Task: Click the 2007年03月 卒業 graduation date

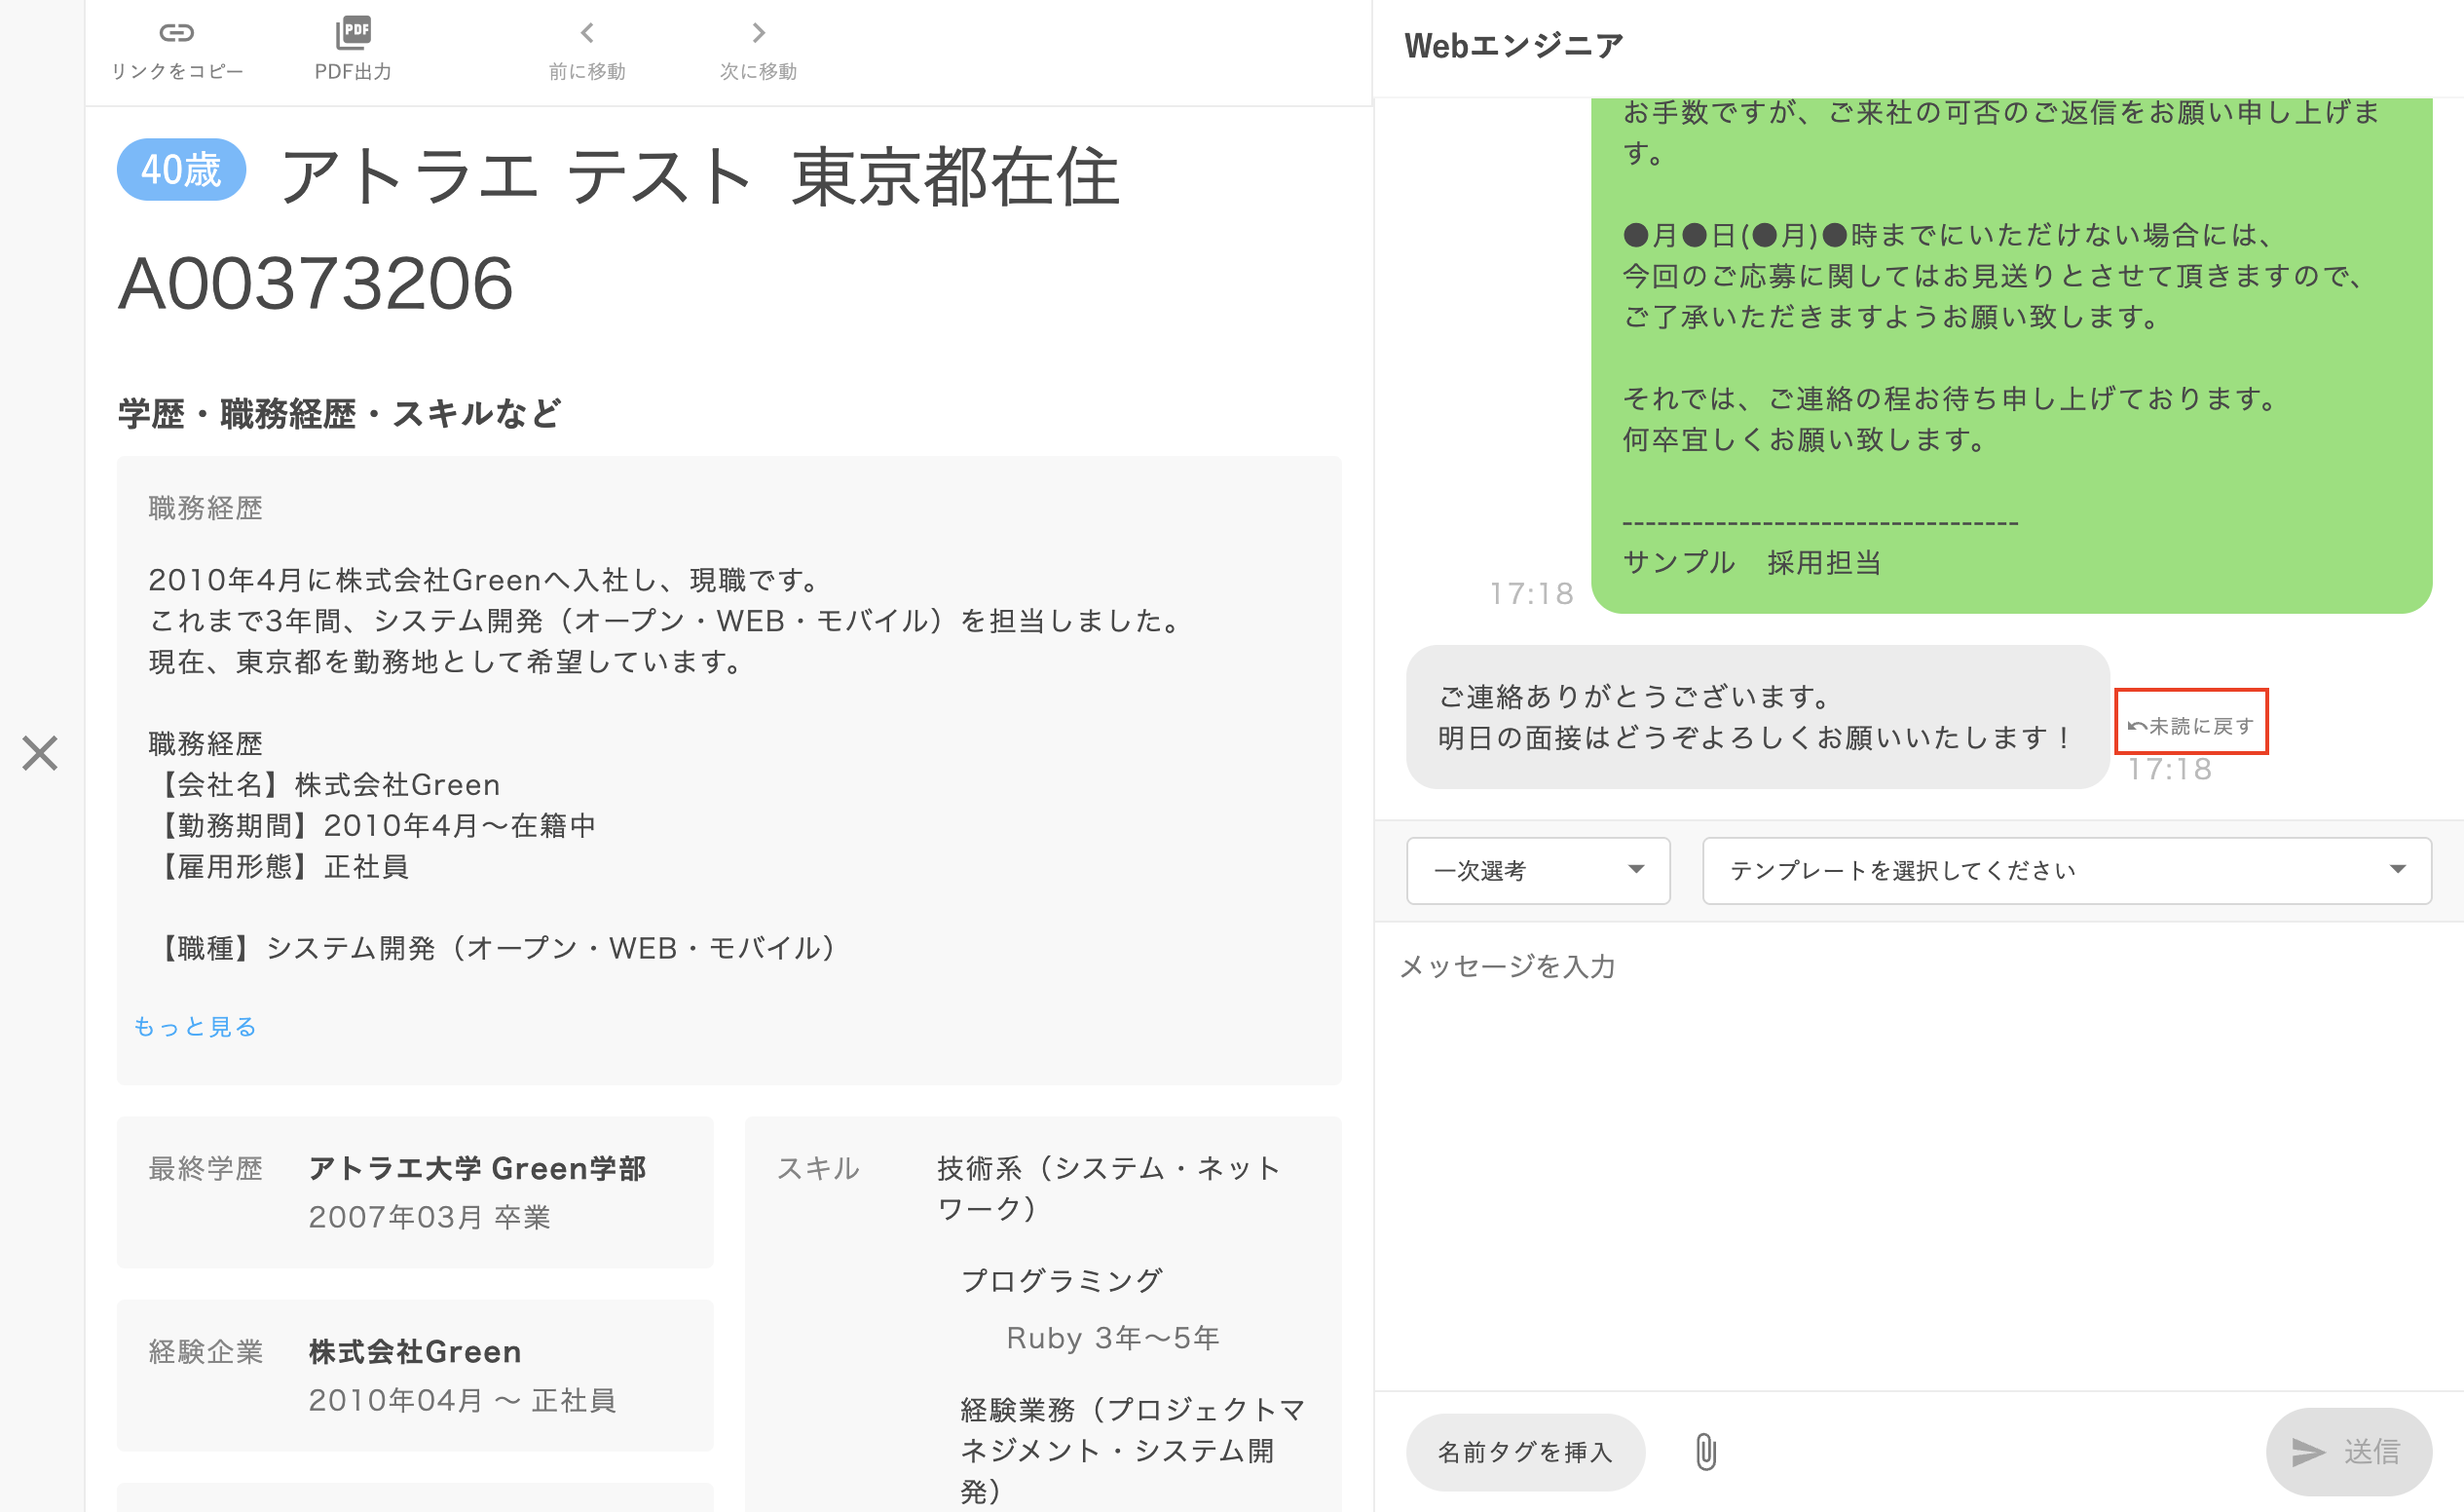Action: pos(430,1217)
